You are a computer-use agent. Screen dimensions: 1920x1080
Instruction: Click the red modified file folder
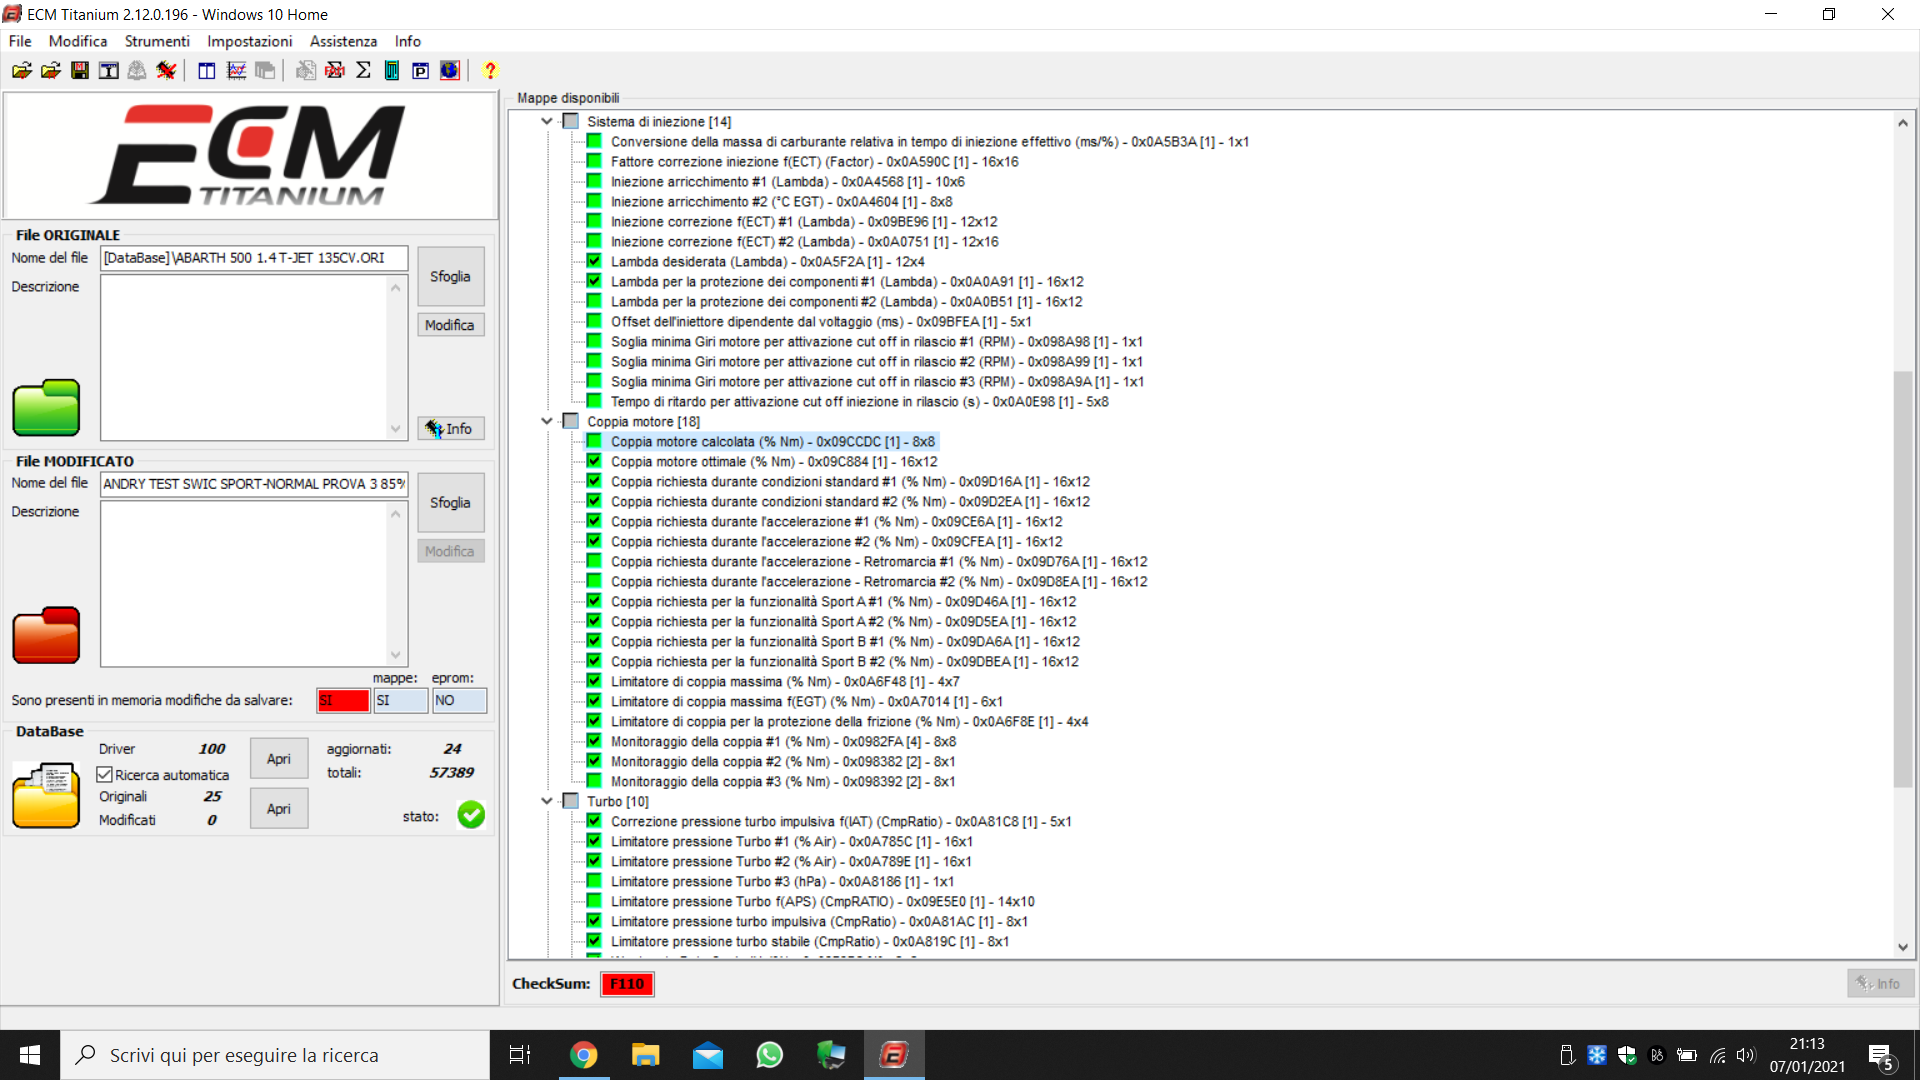46,635
